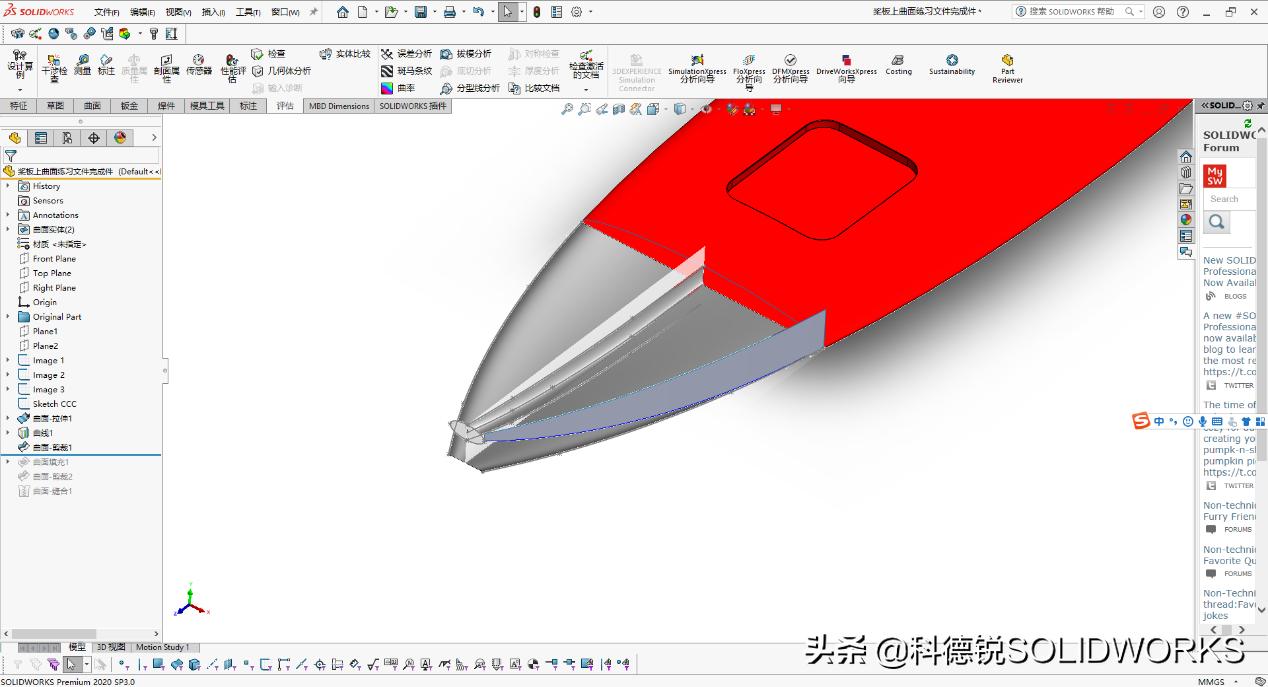Screen dimensions: 1268x687
Task: Open the 设计算例 dropdown arrow
Action: (19, 90)
